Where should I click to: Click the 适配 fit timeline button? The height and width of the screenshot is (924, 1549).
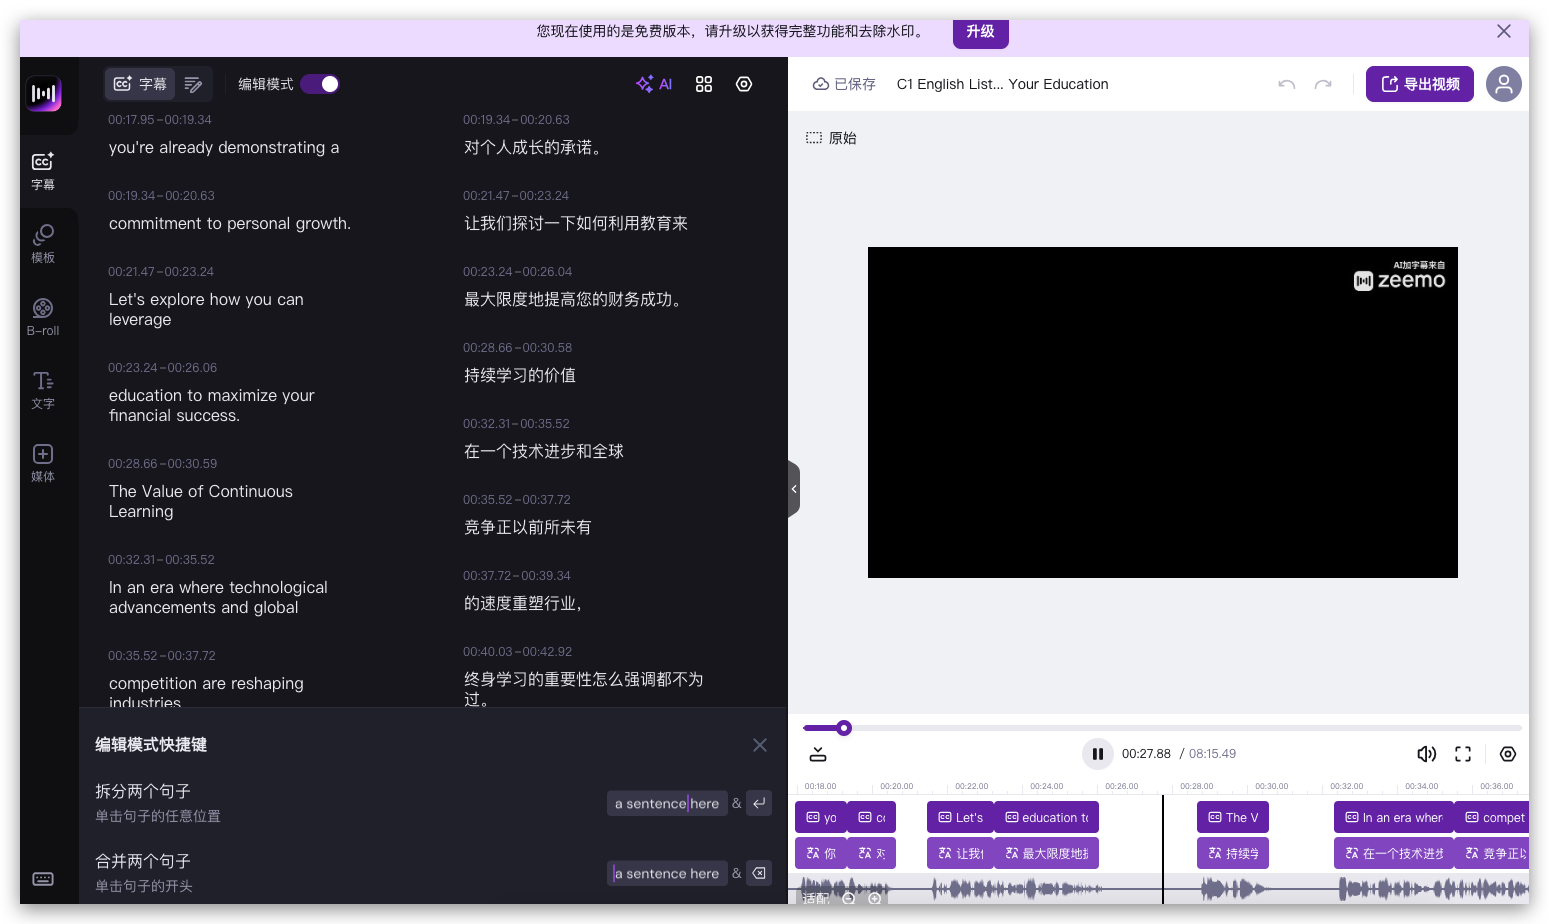tap(816, 898)
